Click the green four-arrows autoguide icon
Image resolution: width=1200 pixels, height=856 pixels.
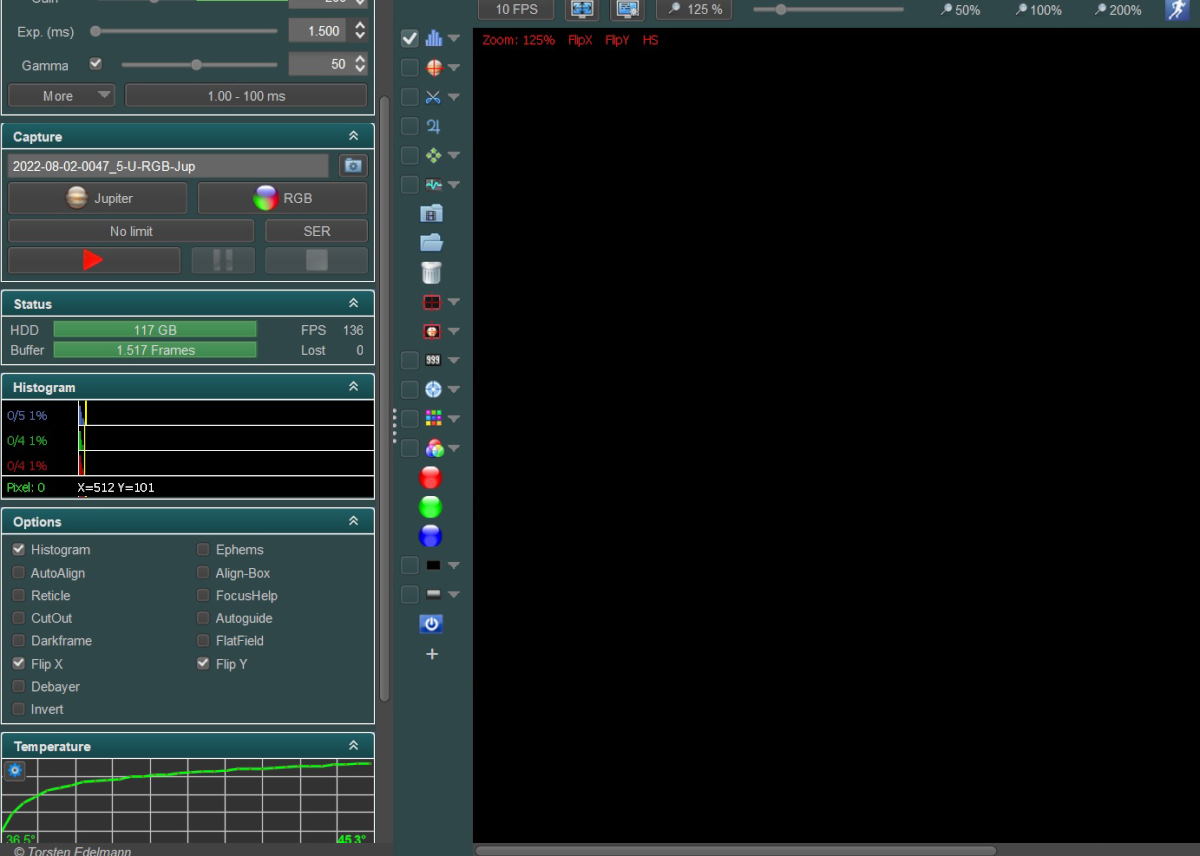(433, 155)
